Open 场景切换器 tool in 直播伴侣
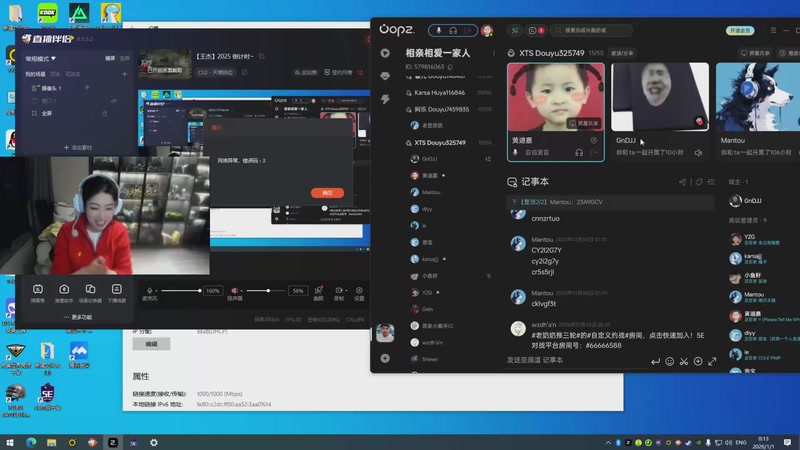 [90, 293]
